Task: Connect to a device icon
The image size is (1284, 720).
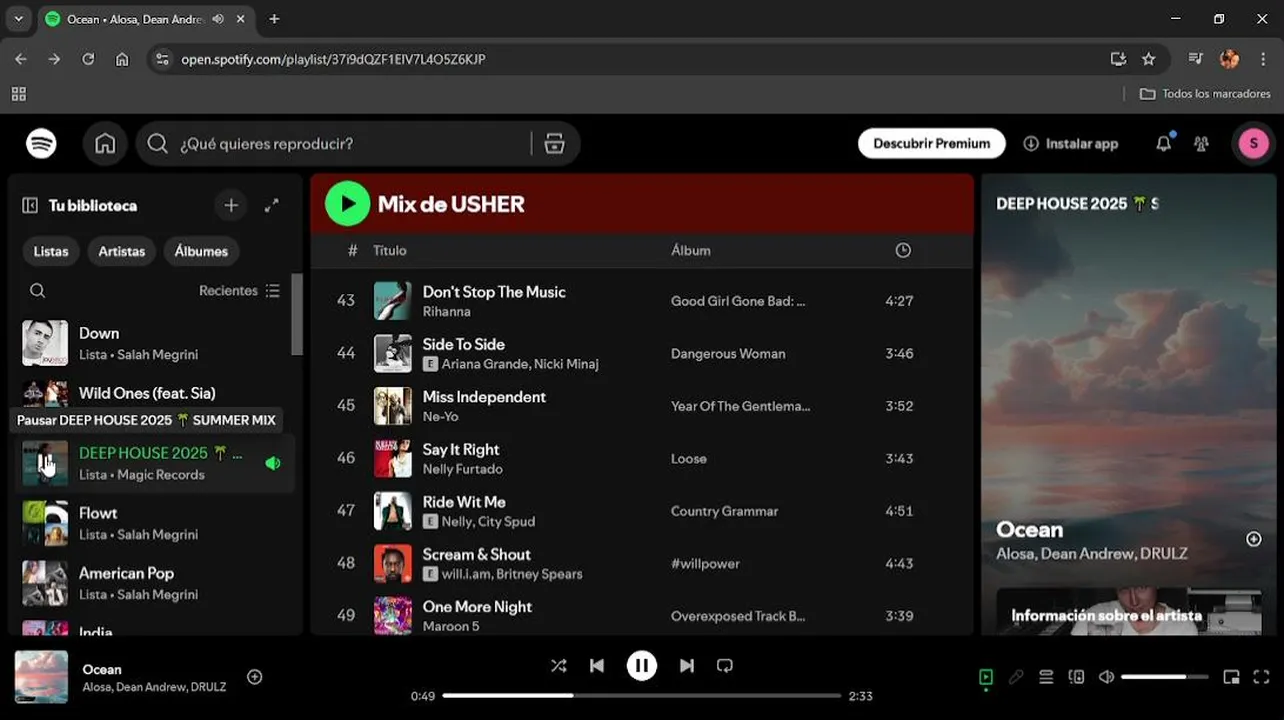Action: click(1076, 677)
